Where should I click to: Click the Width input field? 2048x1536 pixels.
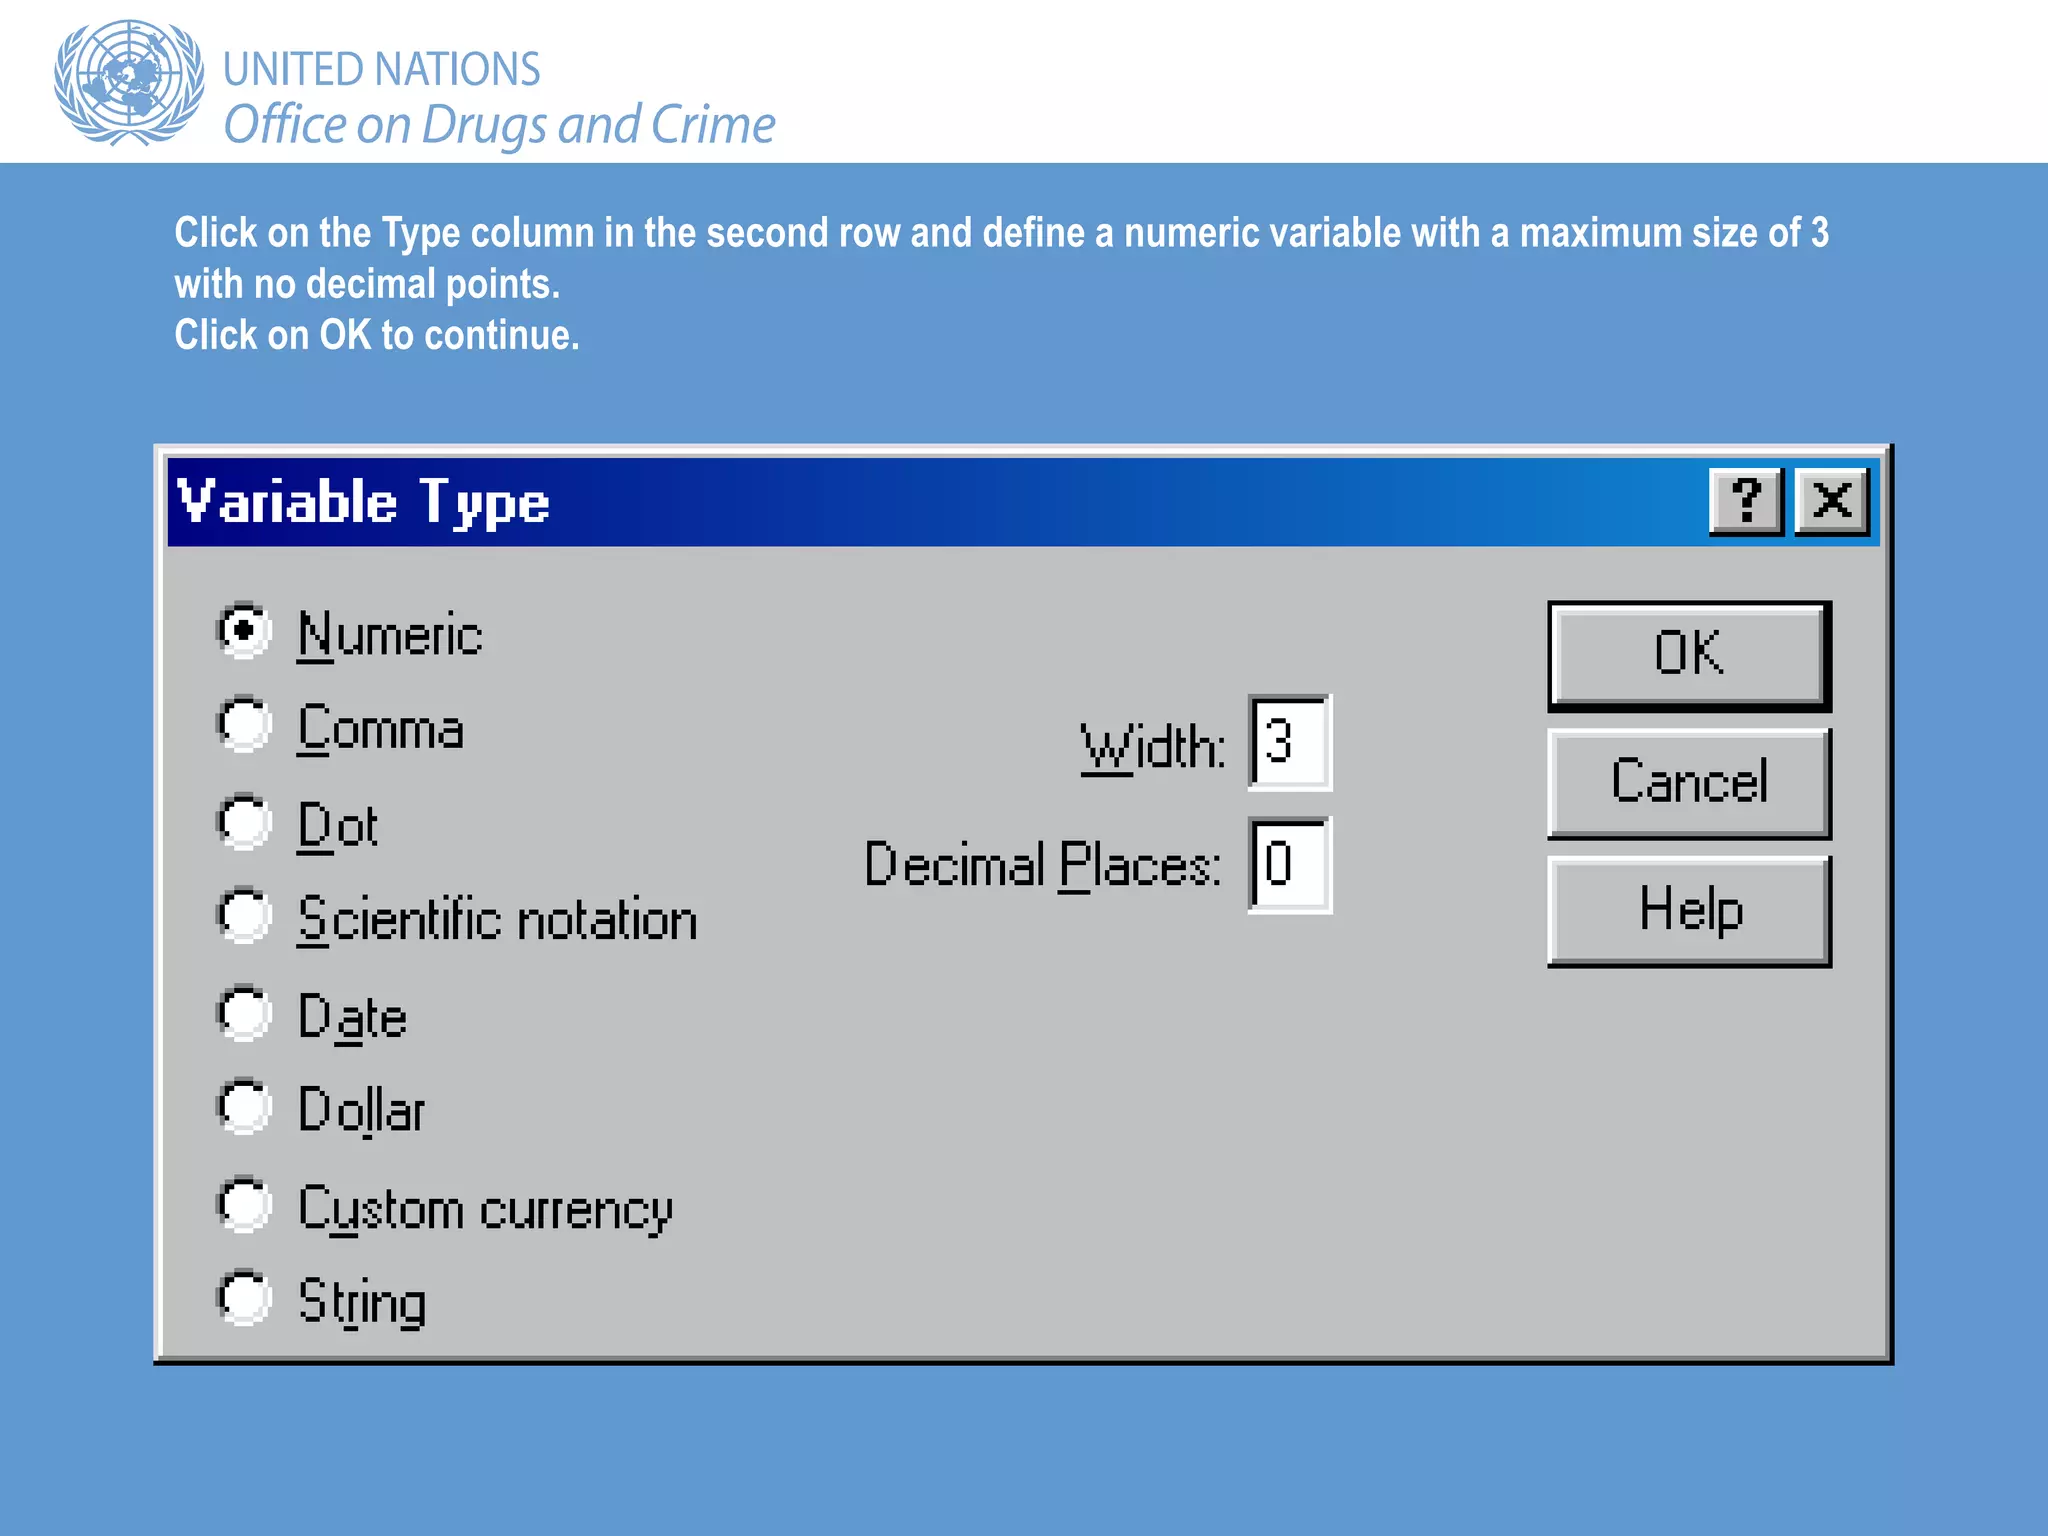(1290, 743)
